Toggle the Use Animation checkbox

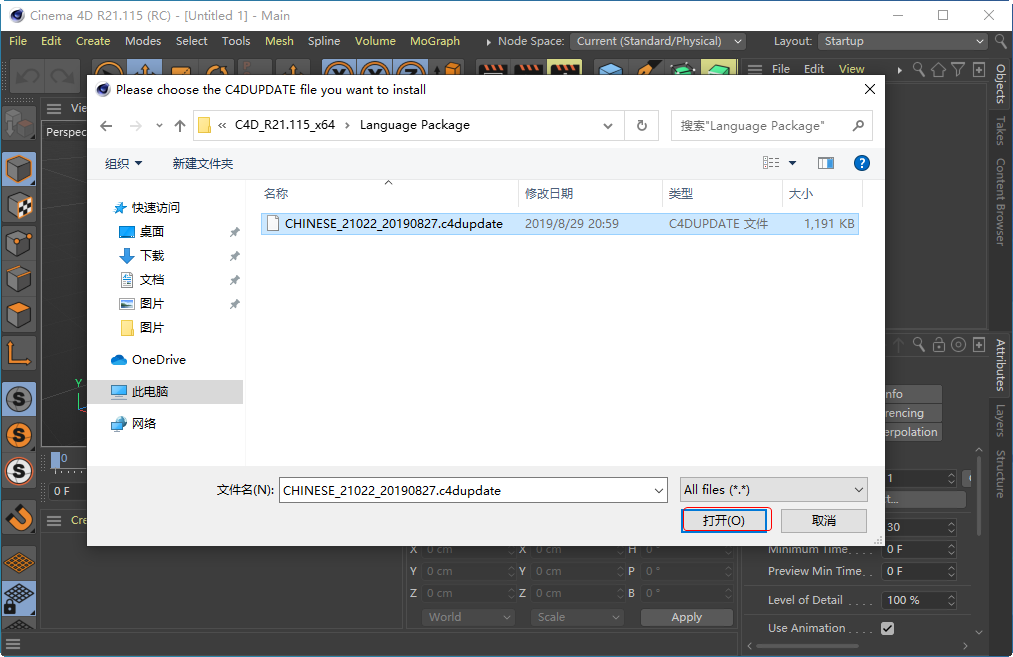pos(887,628)
